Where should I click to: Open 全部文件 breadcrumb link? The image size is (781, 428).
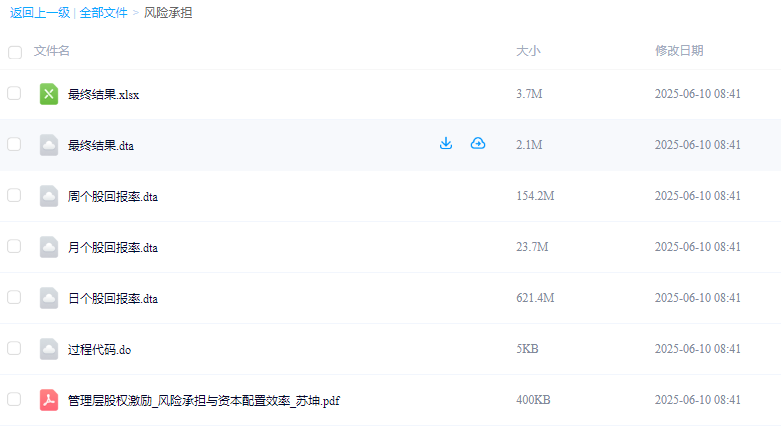coord(104,12)
